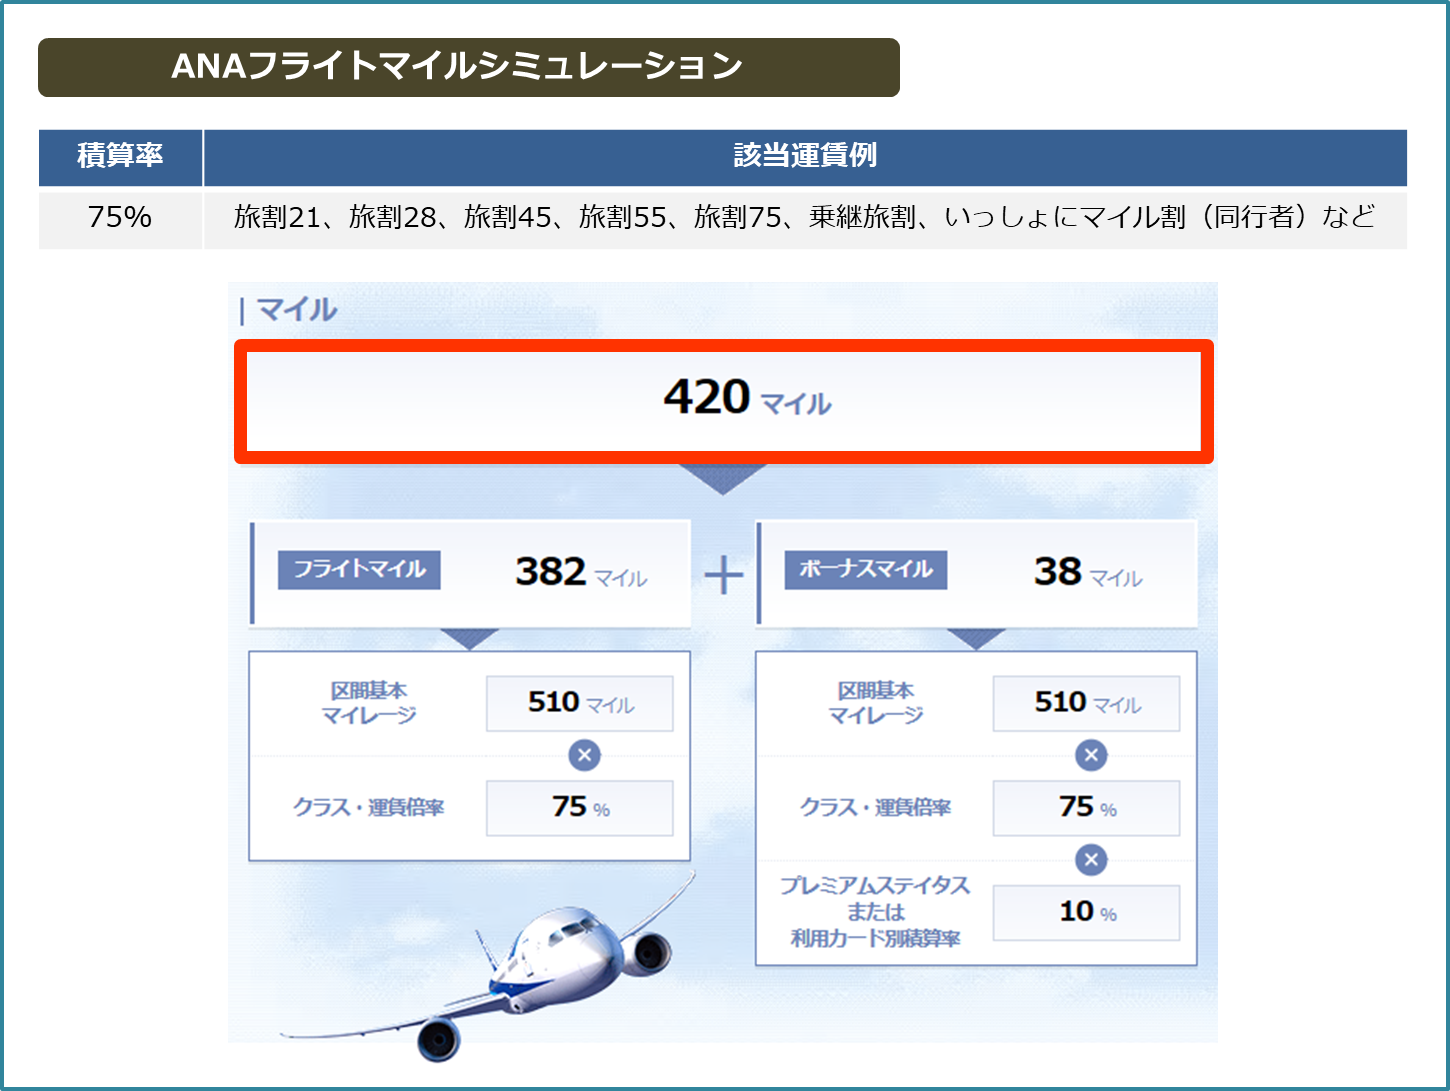Click the マイル section heading

pos(296,310)
